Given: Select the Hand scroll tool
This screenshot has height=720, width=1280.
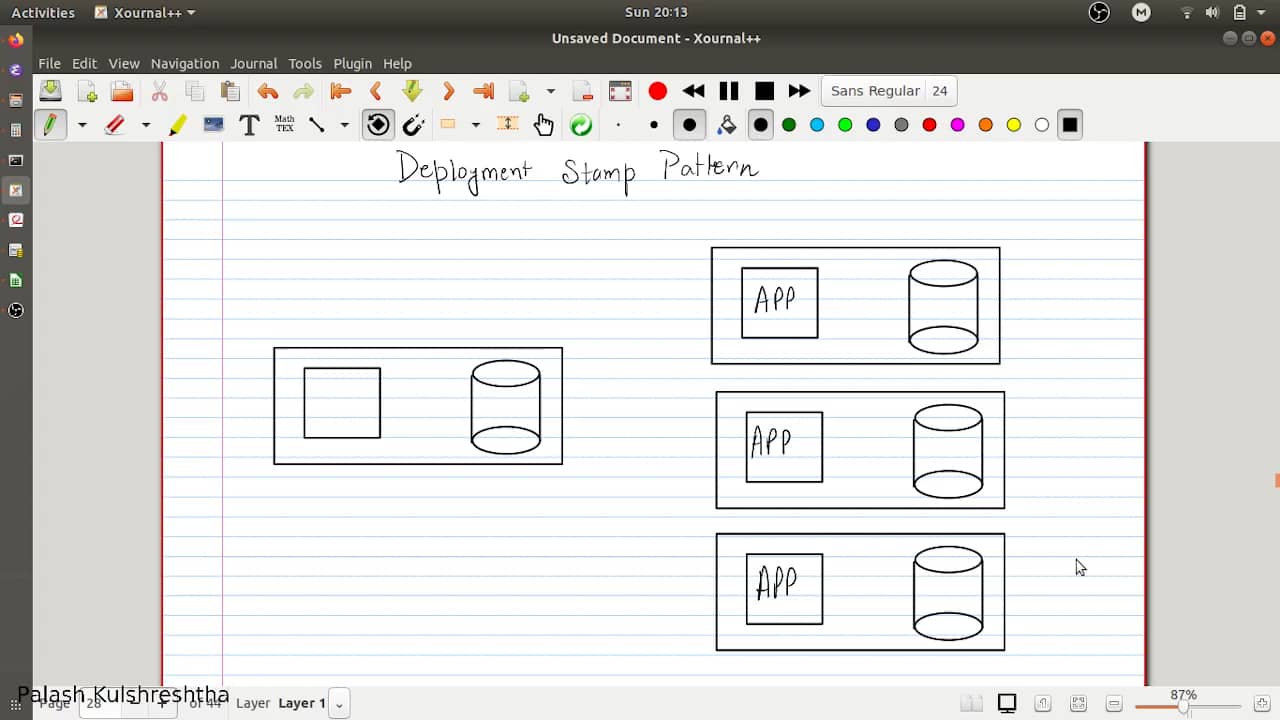Looking at the screenshot, I should [544, 125].
